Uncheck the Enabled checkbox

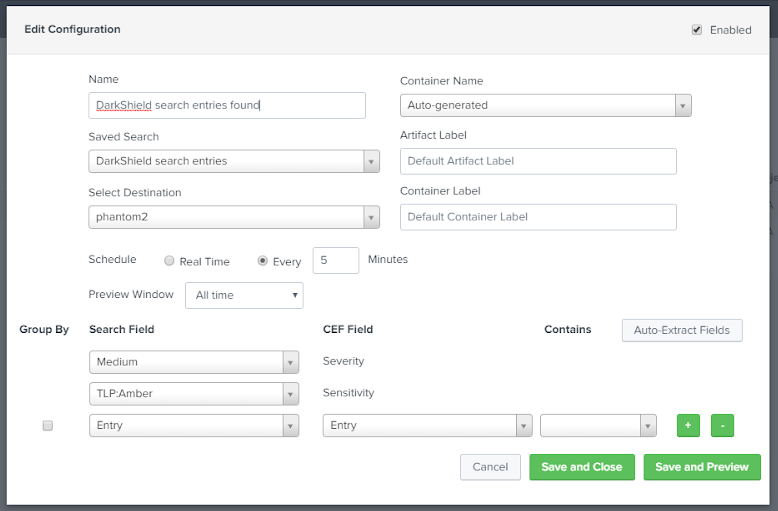click(x=697, y=30)
